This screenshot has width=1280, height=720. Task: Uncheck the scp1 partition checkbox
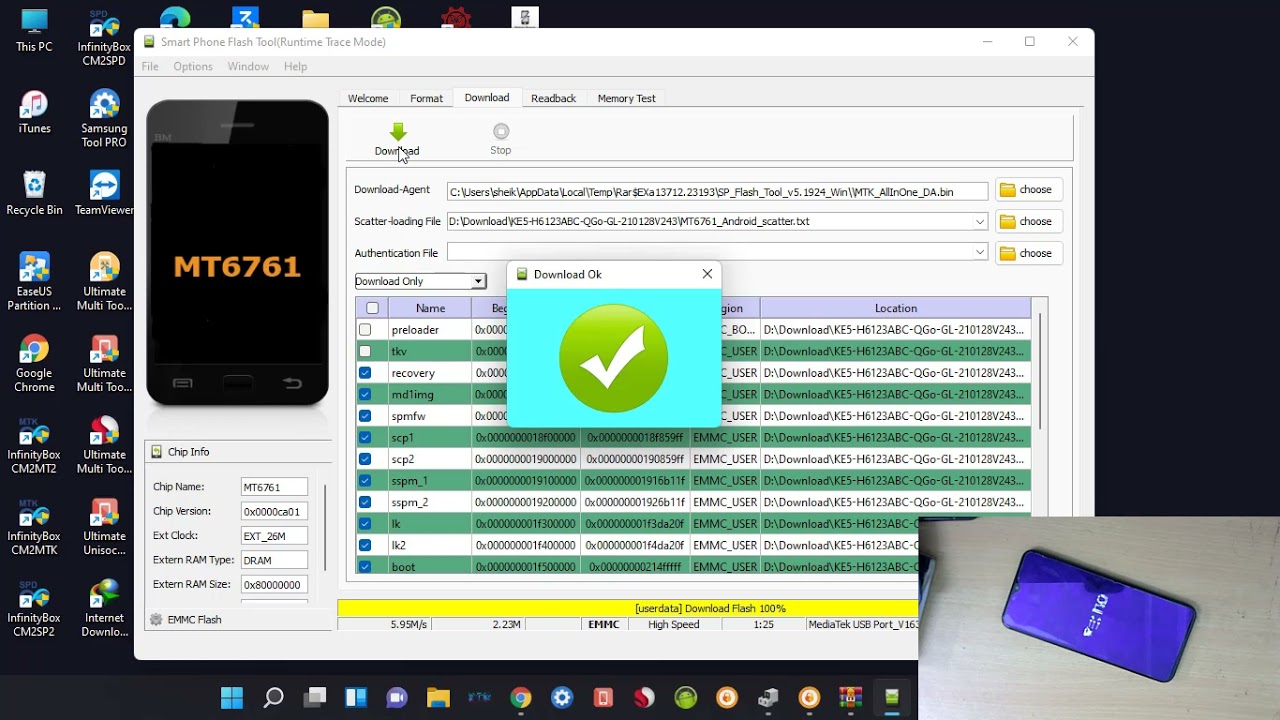click(365, 437)
